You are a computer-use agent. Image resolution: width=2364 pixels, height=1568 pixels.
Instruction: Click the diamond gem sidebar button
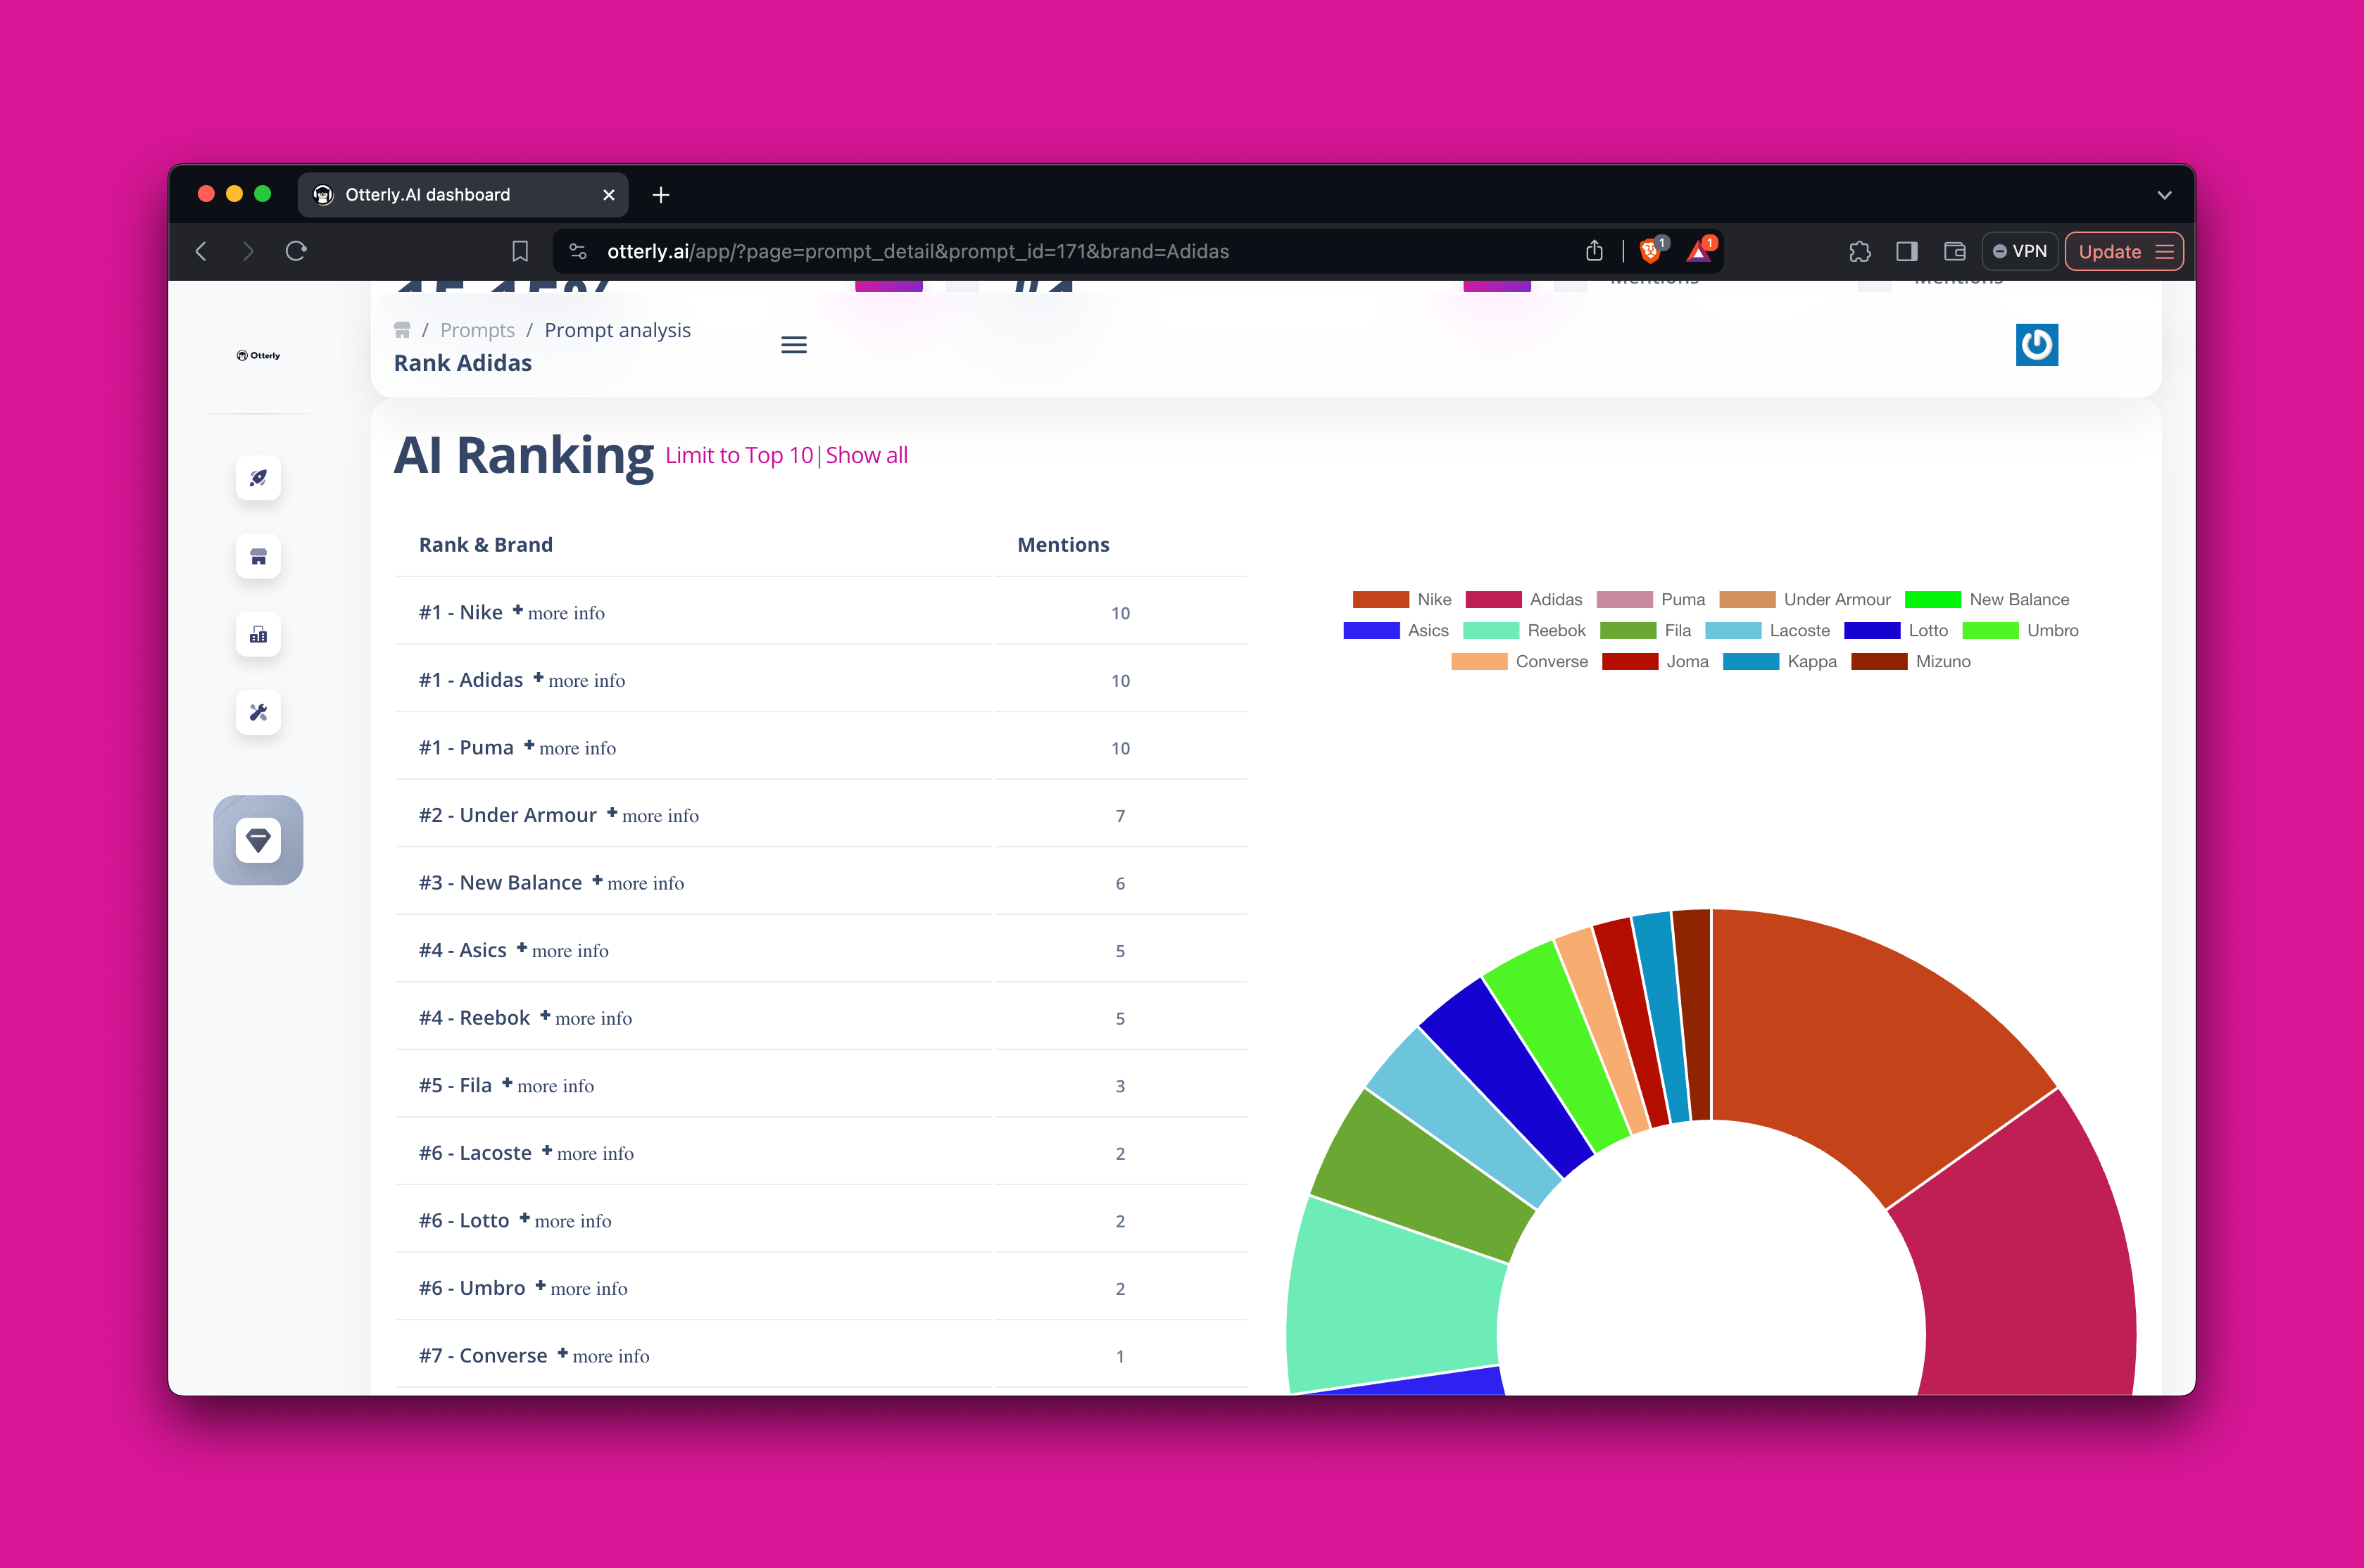pyautogui.click(x=258, y=840)
